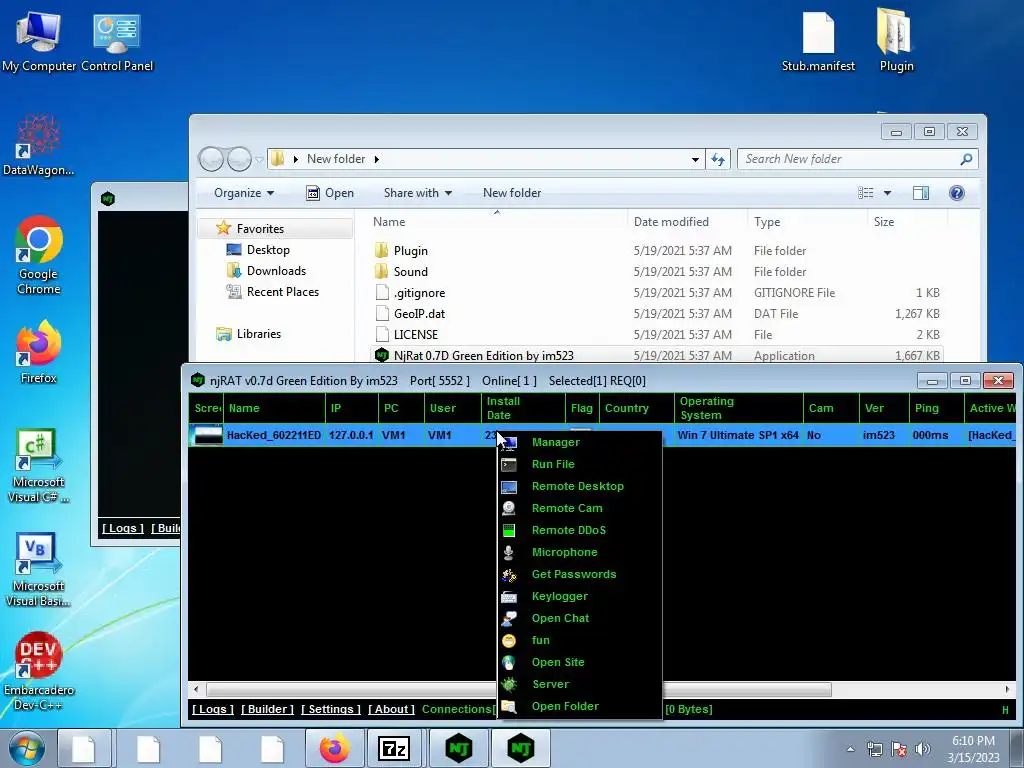Click Action Center flag in tray

click(899, 749)
